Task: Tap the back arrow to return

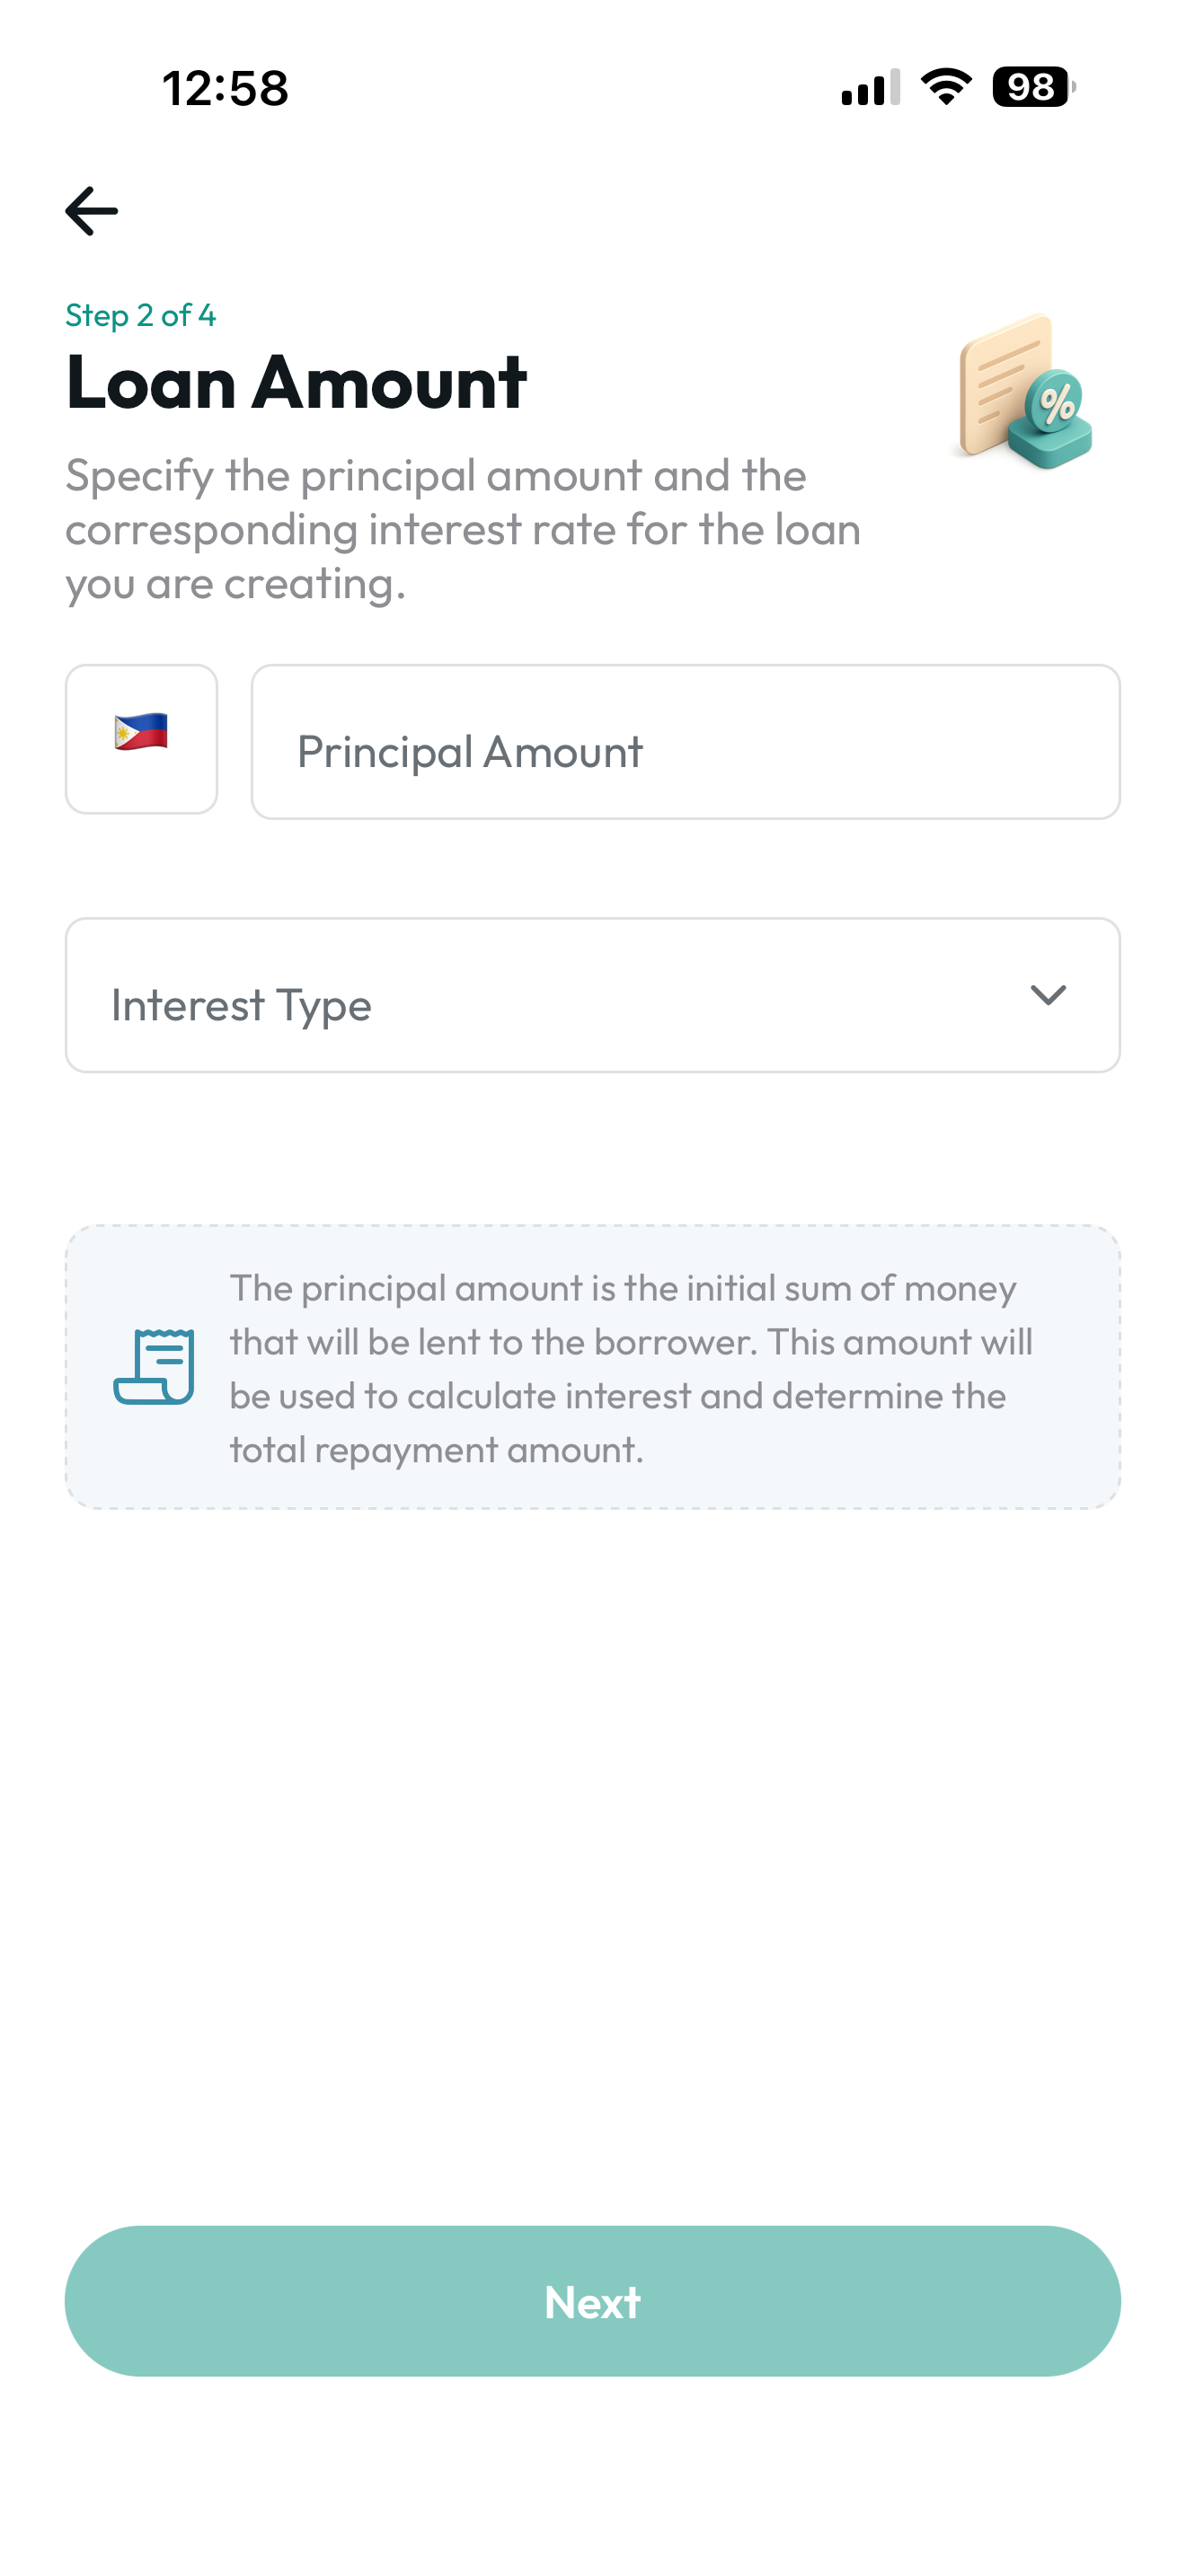Action: click(91, 210)
